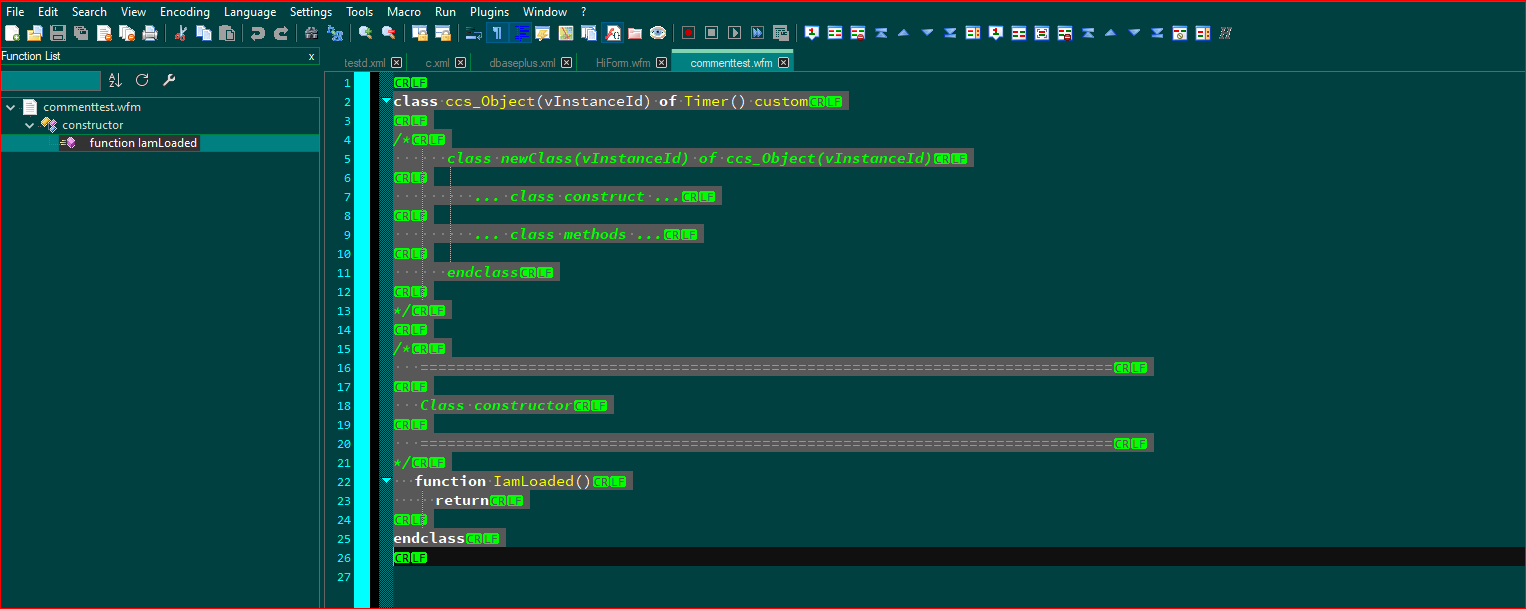Click the Close All documents toolbar icon
Image resolution: width=1526 pixels, height=609 pixels.
point(127,33)
